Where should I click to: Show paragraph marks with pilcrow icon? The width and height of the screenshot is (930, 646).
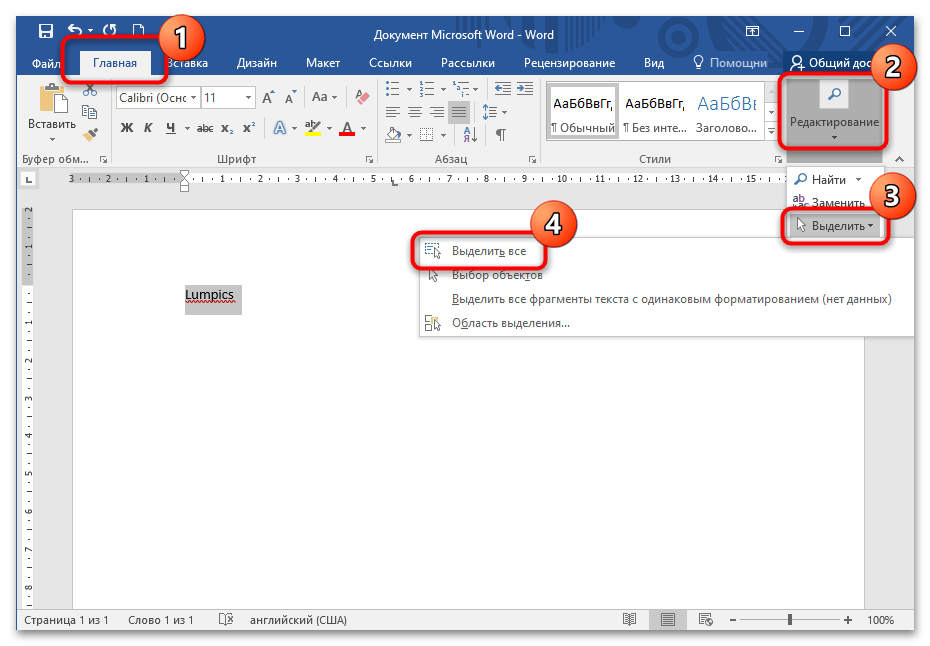[500, 133]
